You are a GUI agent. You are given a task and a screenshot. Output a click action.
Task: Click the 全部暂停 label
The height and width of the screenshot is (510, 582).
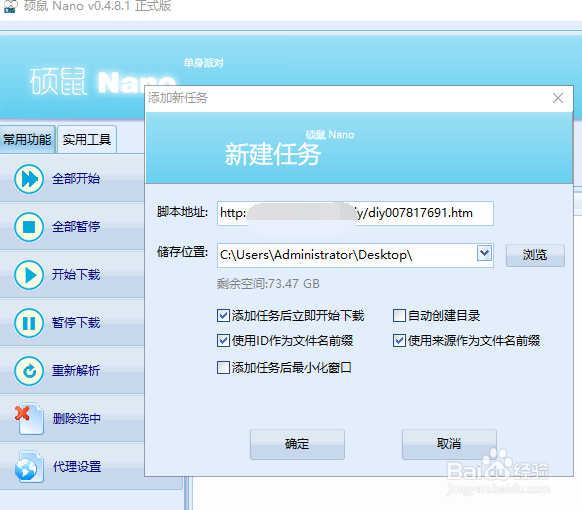76,227
